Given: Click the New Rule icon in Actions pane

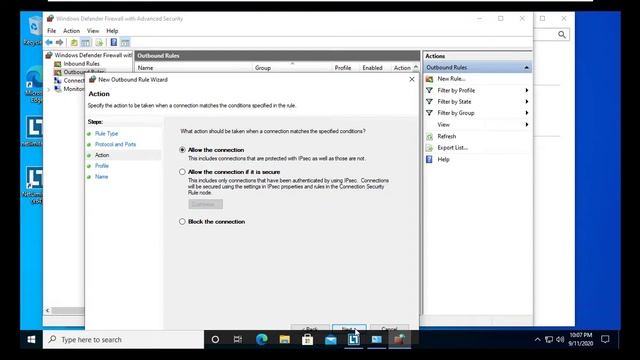Looking at the screenshot, I should [x=429, y=79].
